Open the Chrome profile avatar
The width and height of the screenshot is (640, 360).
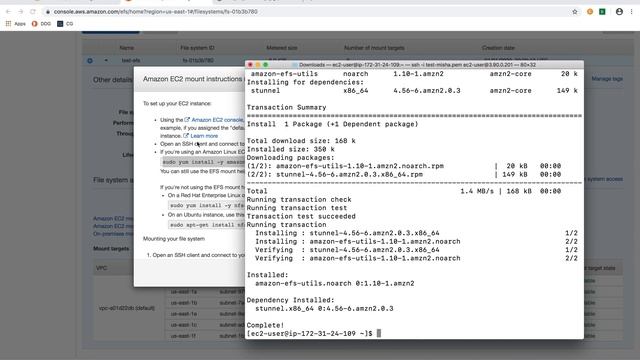coord(619,12)
